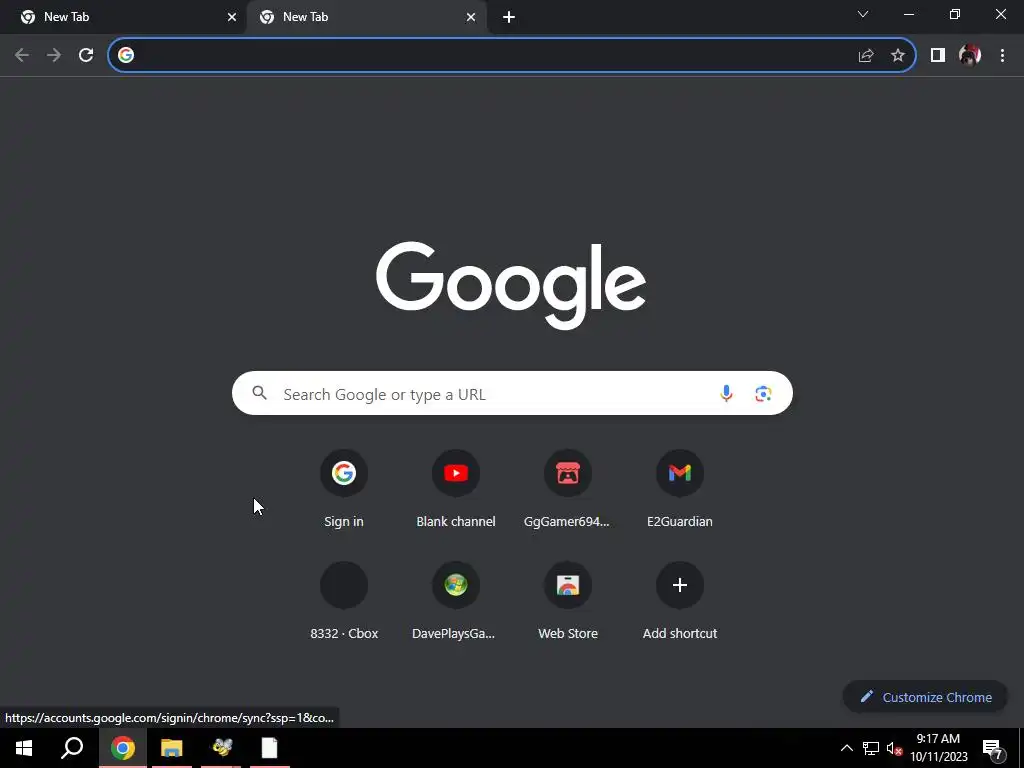Open the notification center icon

click(x=993, y=749)
